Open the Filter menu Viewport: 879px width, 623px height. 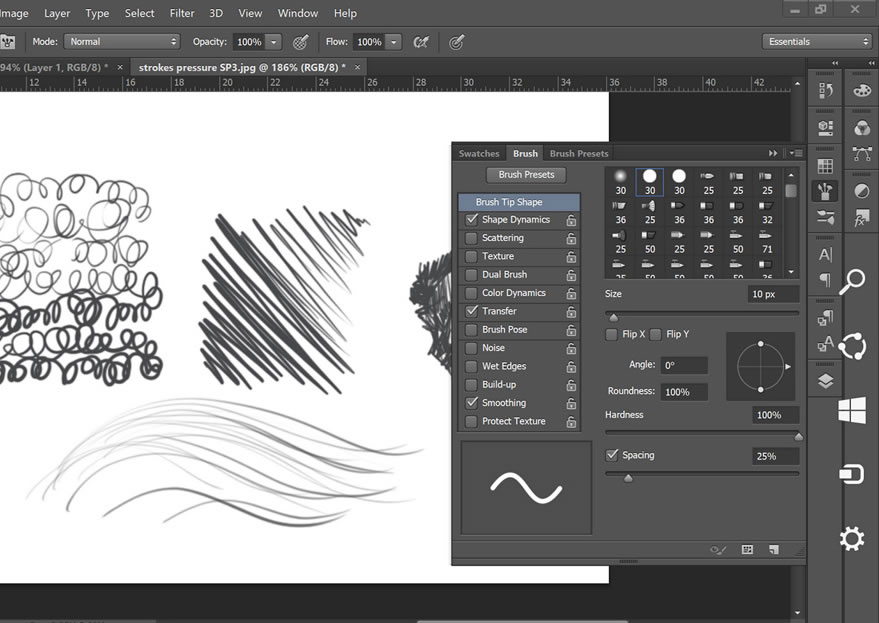point(182,13)
